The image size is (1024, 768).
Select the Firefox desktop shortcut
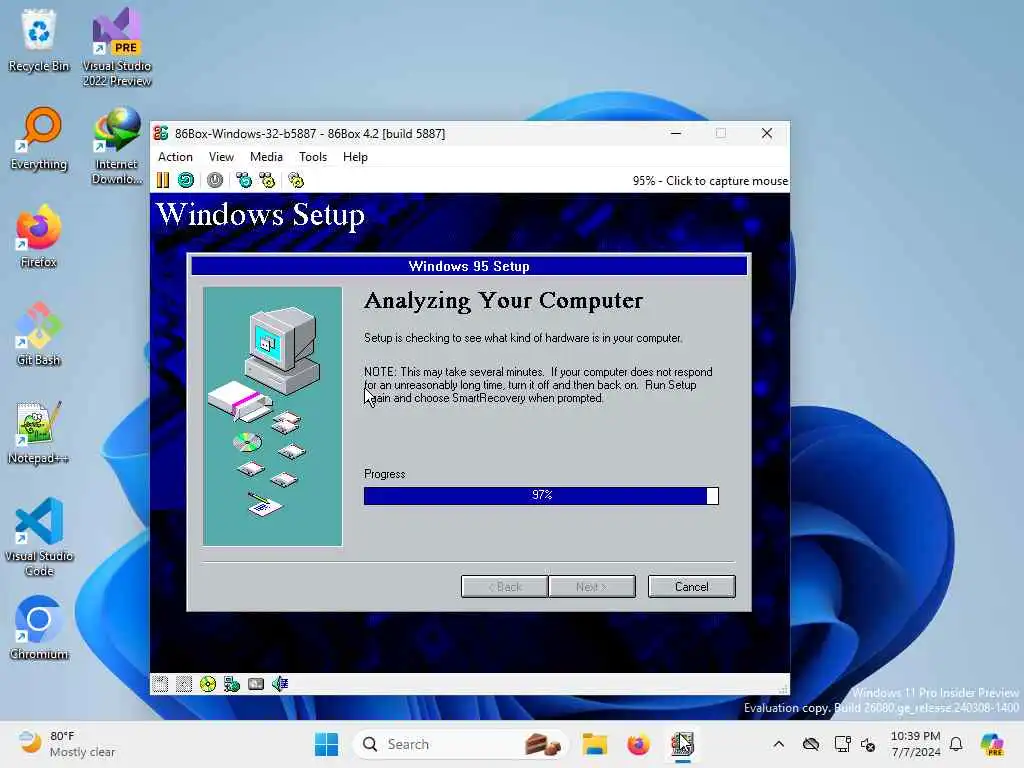(39, 236)
